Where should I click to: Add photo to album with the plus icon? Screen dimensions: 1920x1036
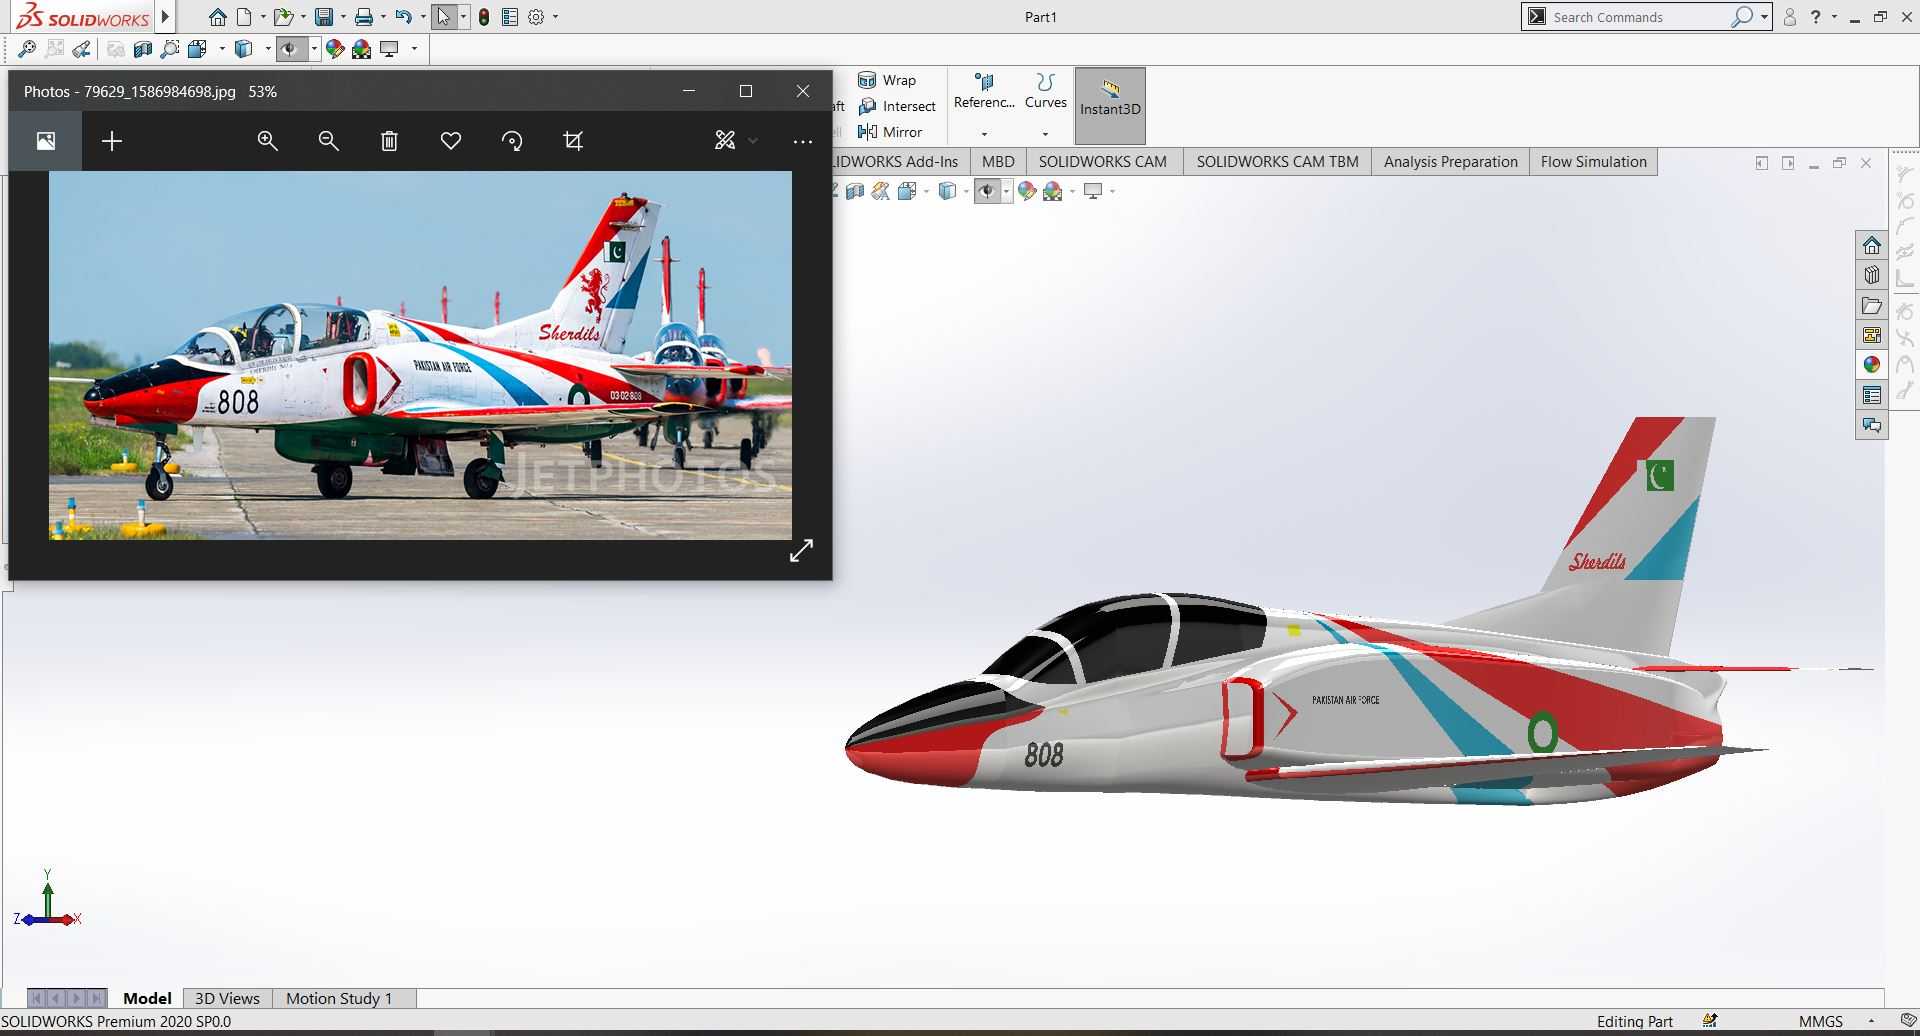coord(112,141)
